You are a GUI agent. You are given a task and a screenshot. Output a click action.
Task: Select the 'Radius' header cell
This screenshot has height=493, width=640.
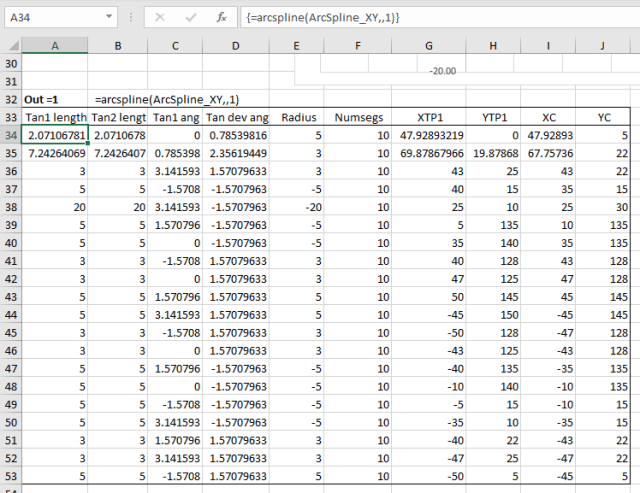coord(299,117)
